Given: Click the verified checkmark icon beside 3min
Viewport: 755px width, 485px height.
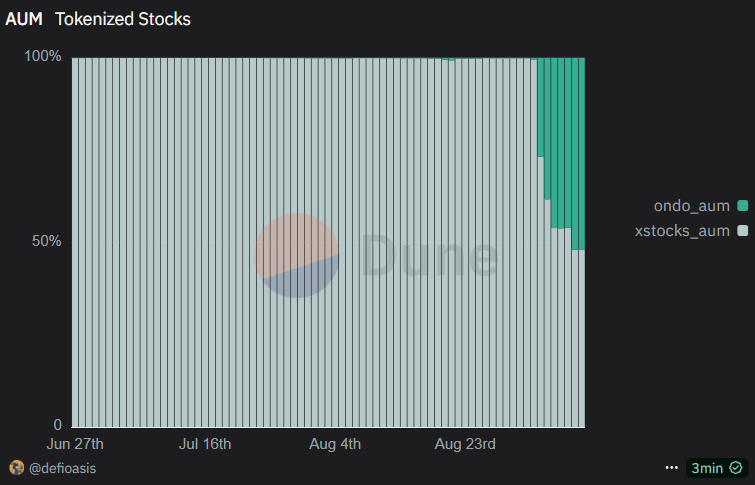Looking at the screenshot, I should [736, 468].
